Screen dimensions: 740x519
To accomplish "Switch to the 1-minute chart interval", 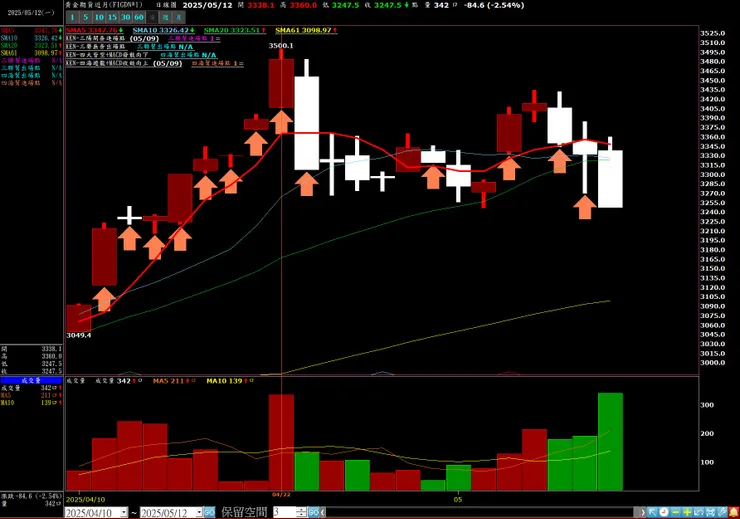I will [72, 17].
